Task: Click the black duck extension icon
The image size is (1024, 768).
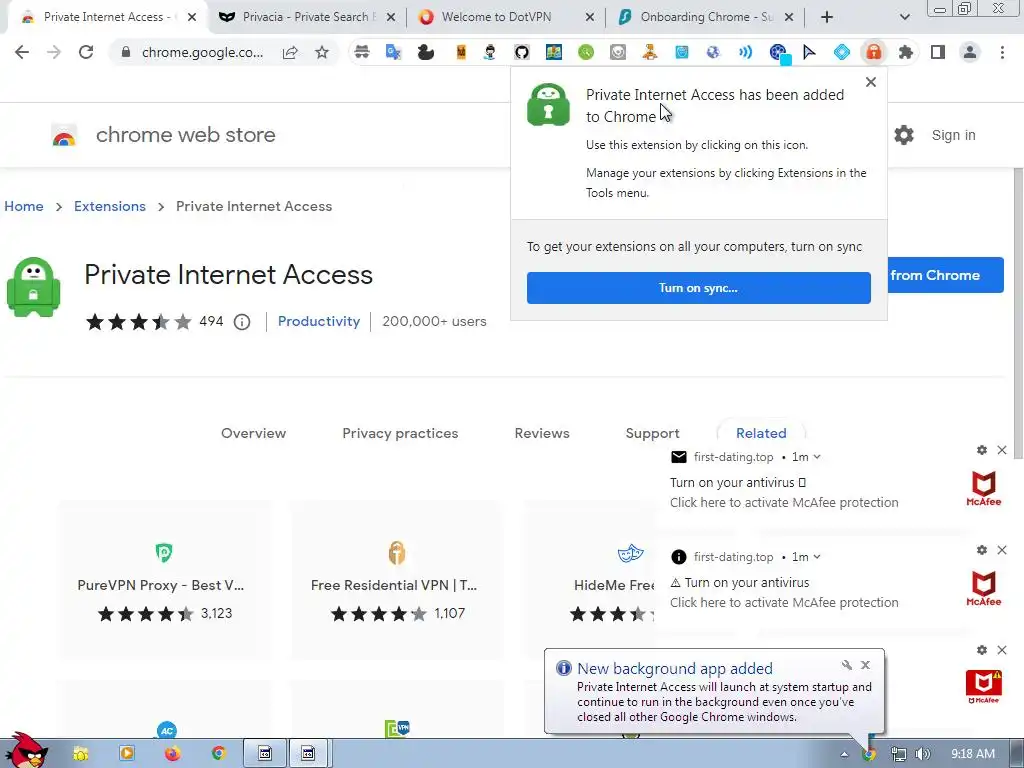Action: (x=426, y=52)
